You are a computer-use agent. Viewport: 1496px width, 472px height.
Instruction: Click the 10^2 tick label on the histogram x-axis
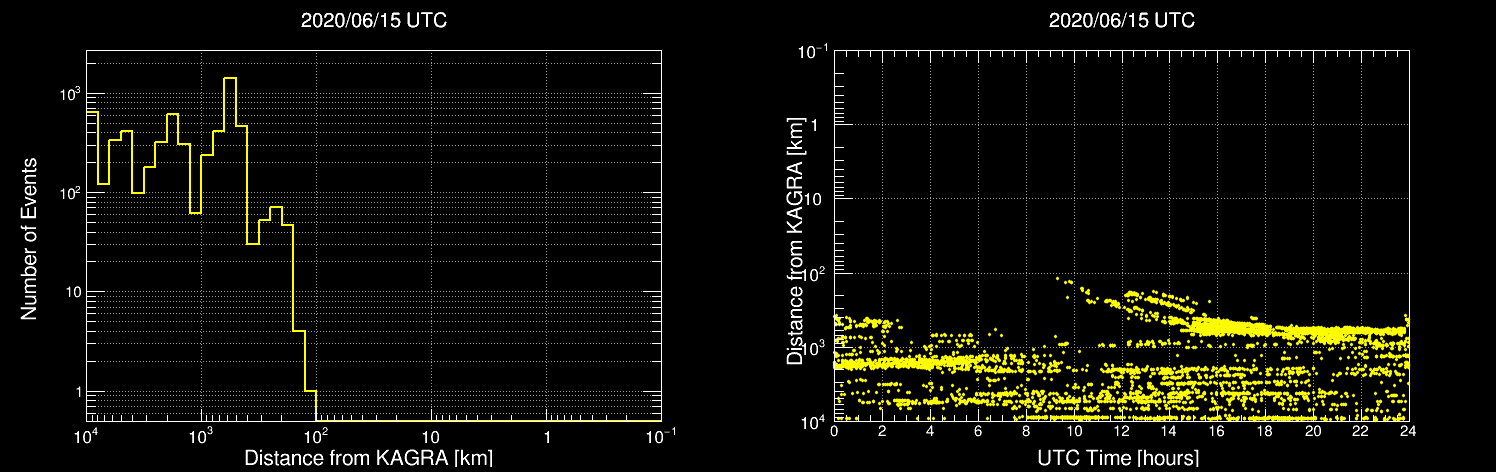[317, 437]
